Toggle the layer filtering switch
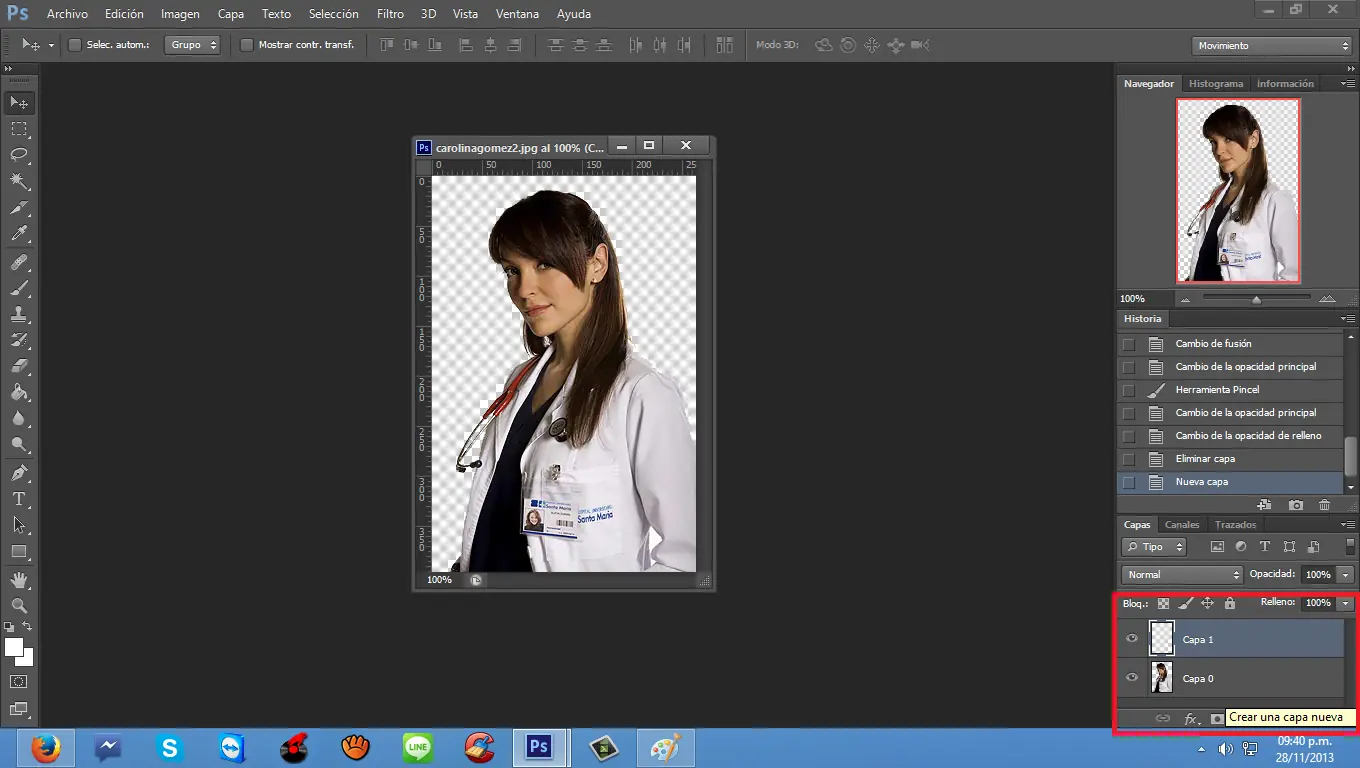The width and height of the screenshot is (1360, 768). coord(1350,546)
